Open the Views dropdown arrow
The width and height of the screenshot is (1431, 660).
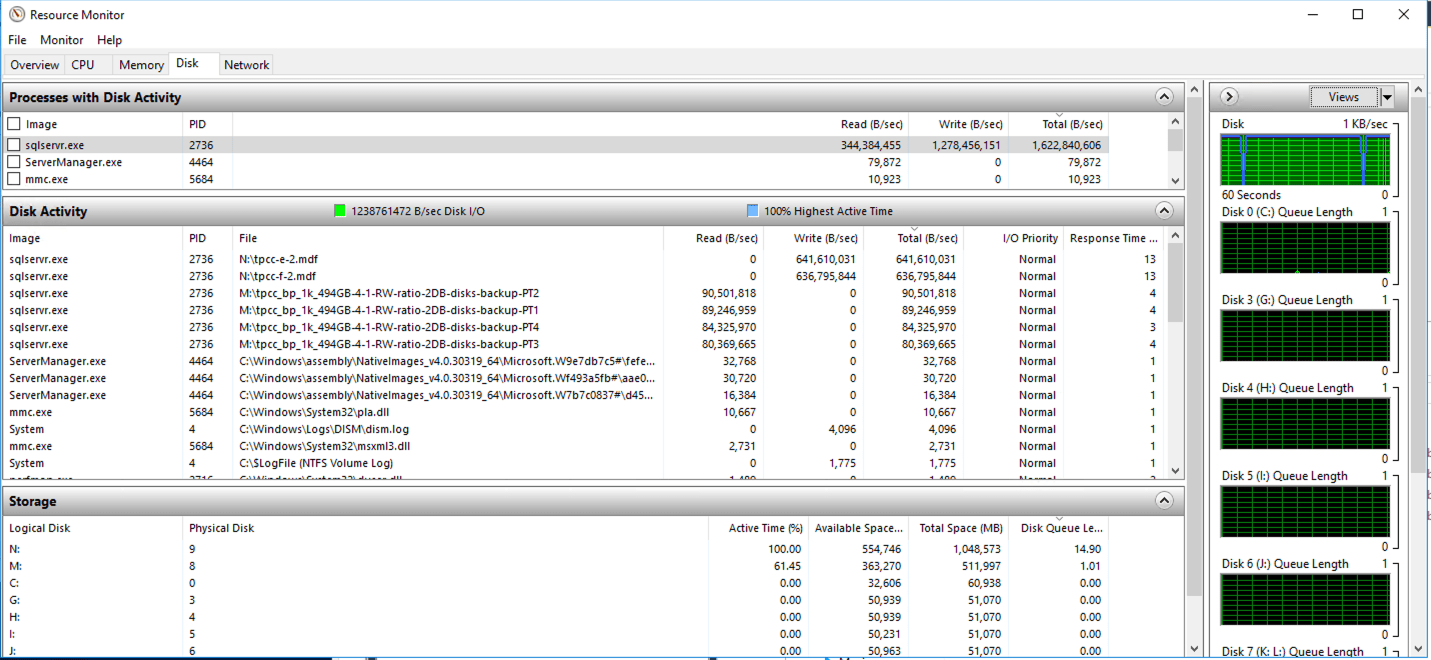1387,96
